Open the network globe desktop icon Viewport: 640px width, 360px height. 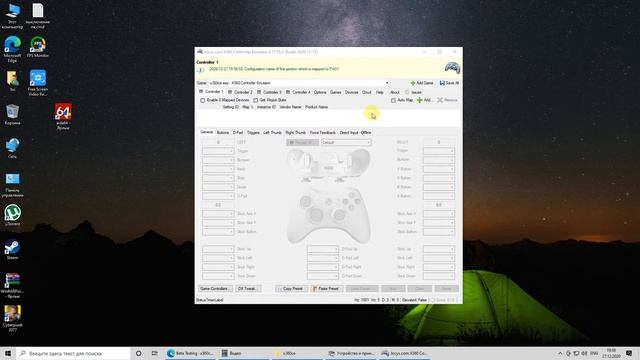(x=12, y=148)
